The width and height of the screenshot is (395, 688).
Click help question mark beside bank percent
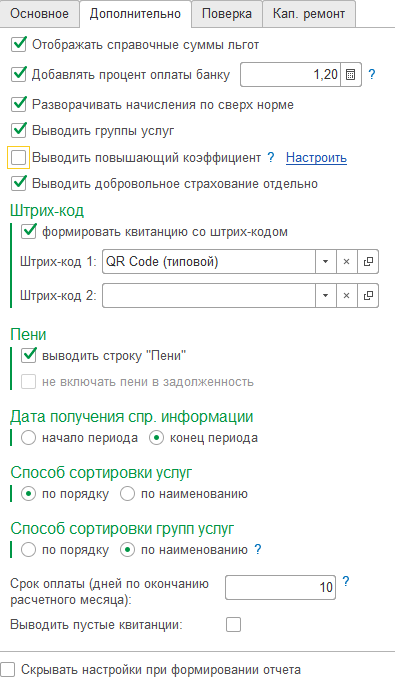[x=372, y=74]
